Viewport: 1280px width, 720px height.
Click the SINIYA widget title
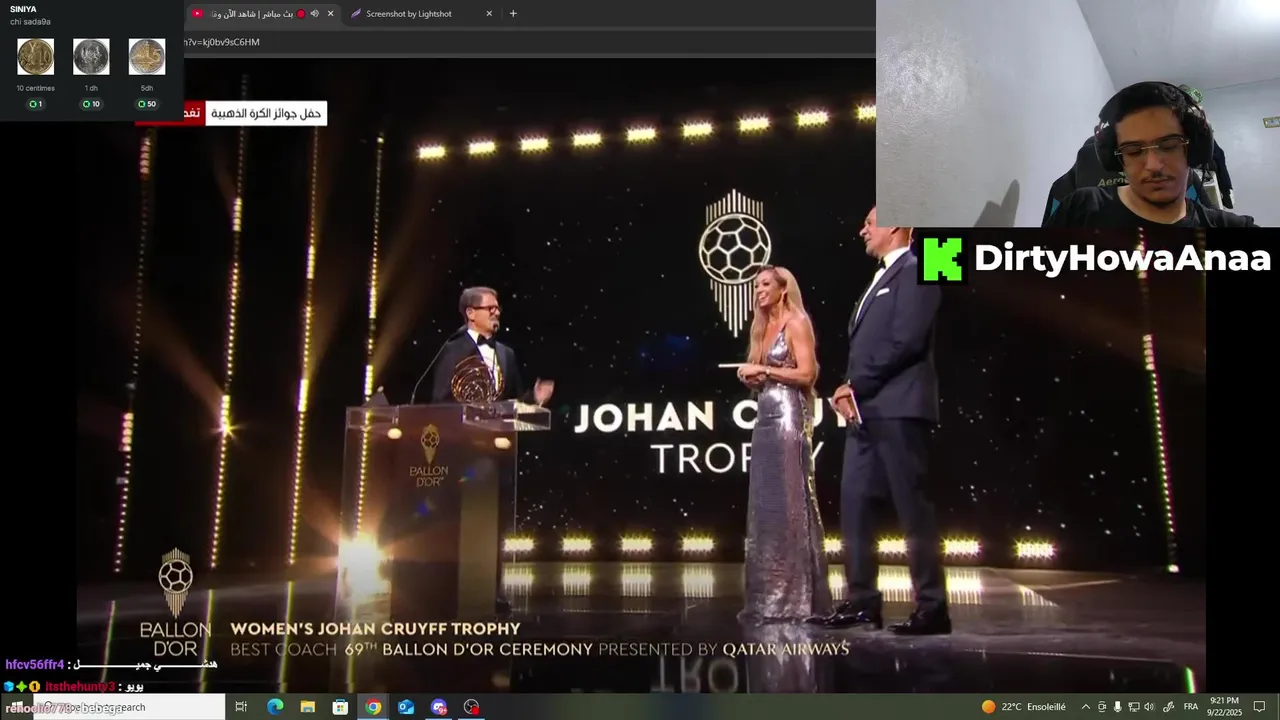23,9
